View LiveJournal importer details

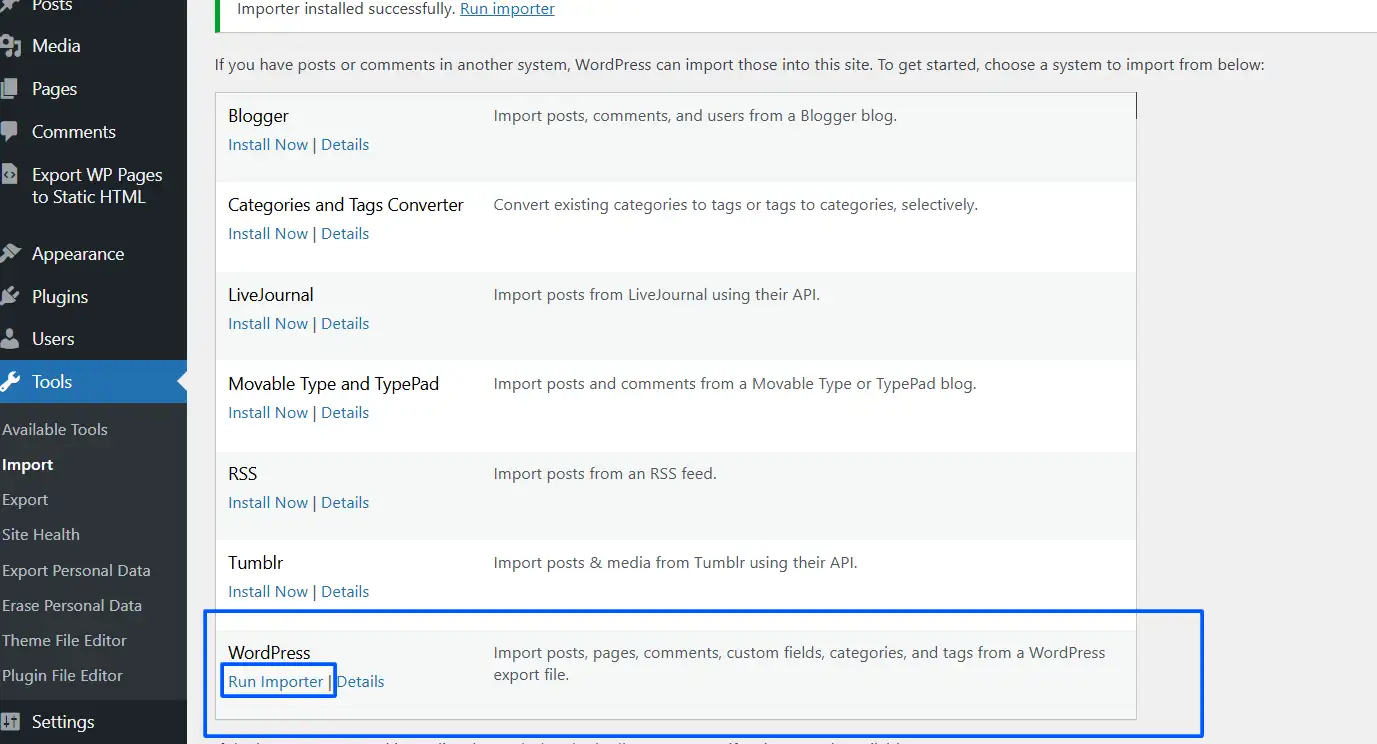[x=345, y=324]
